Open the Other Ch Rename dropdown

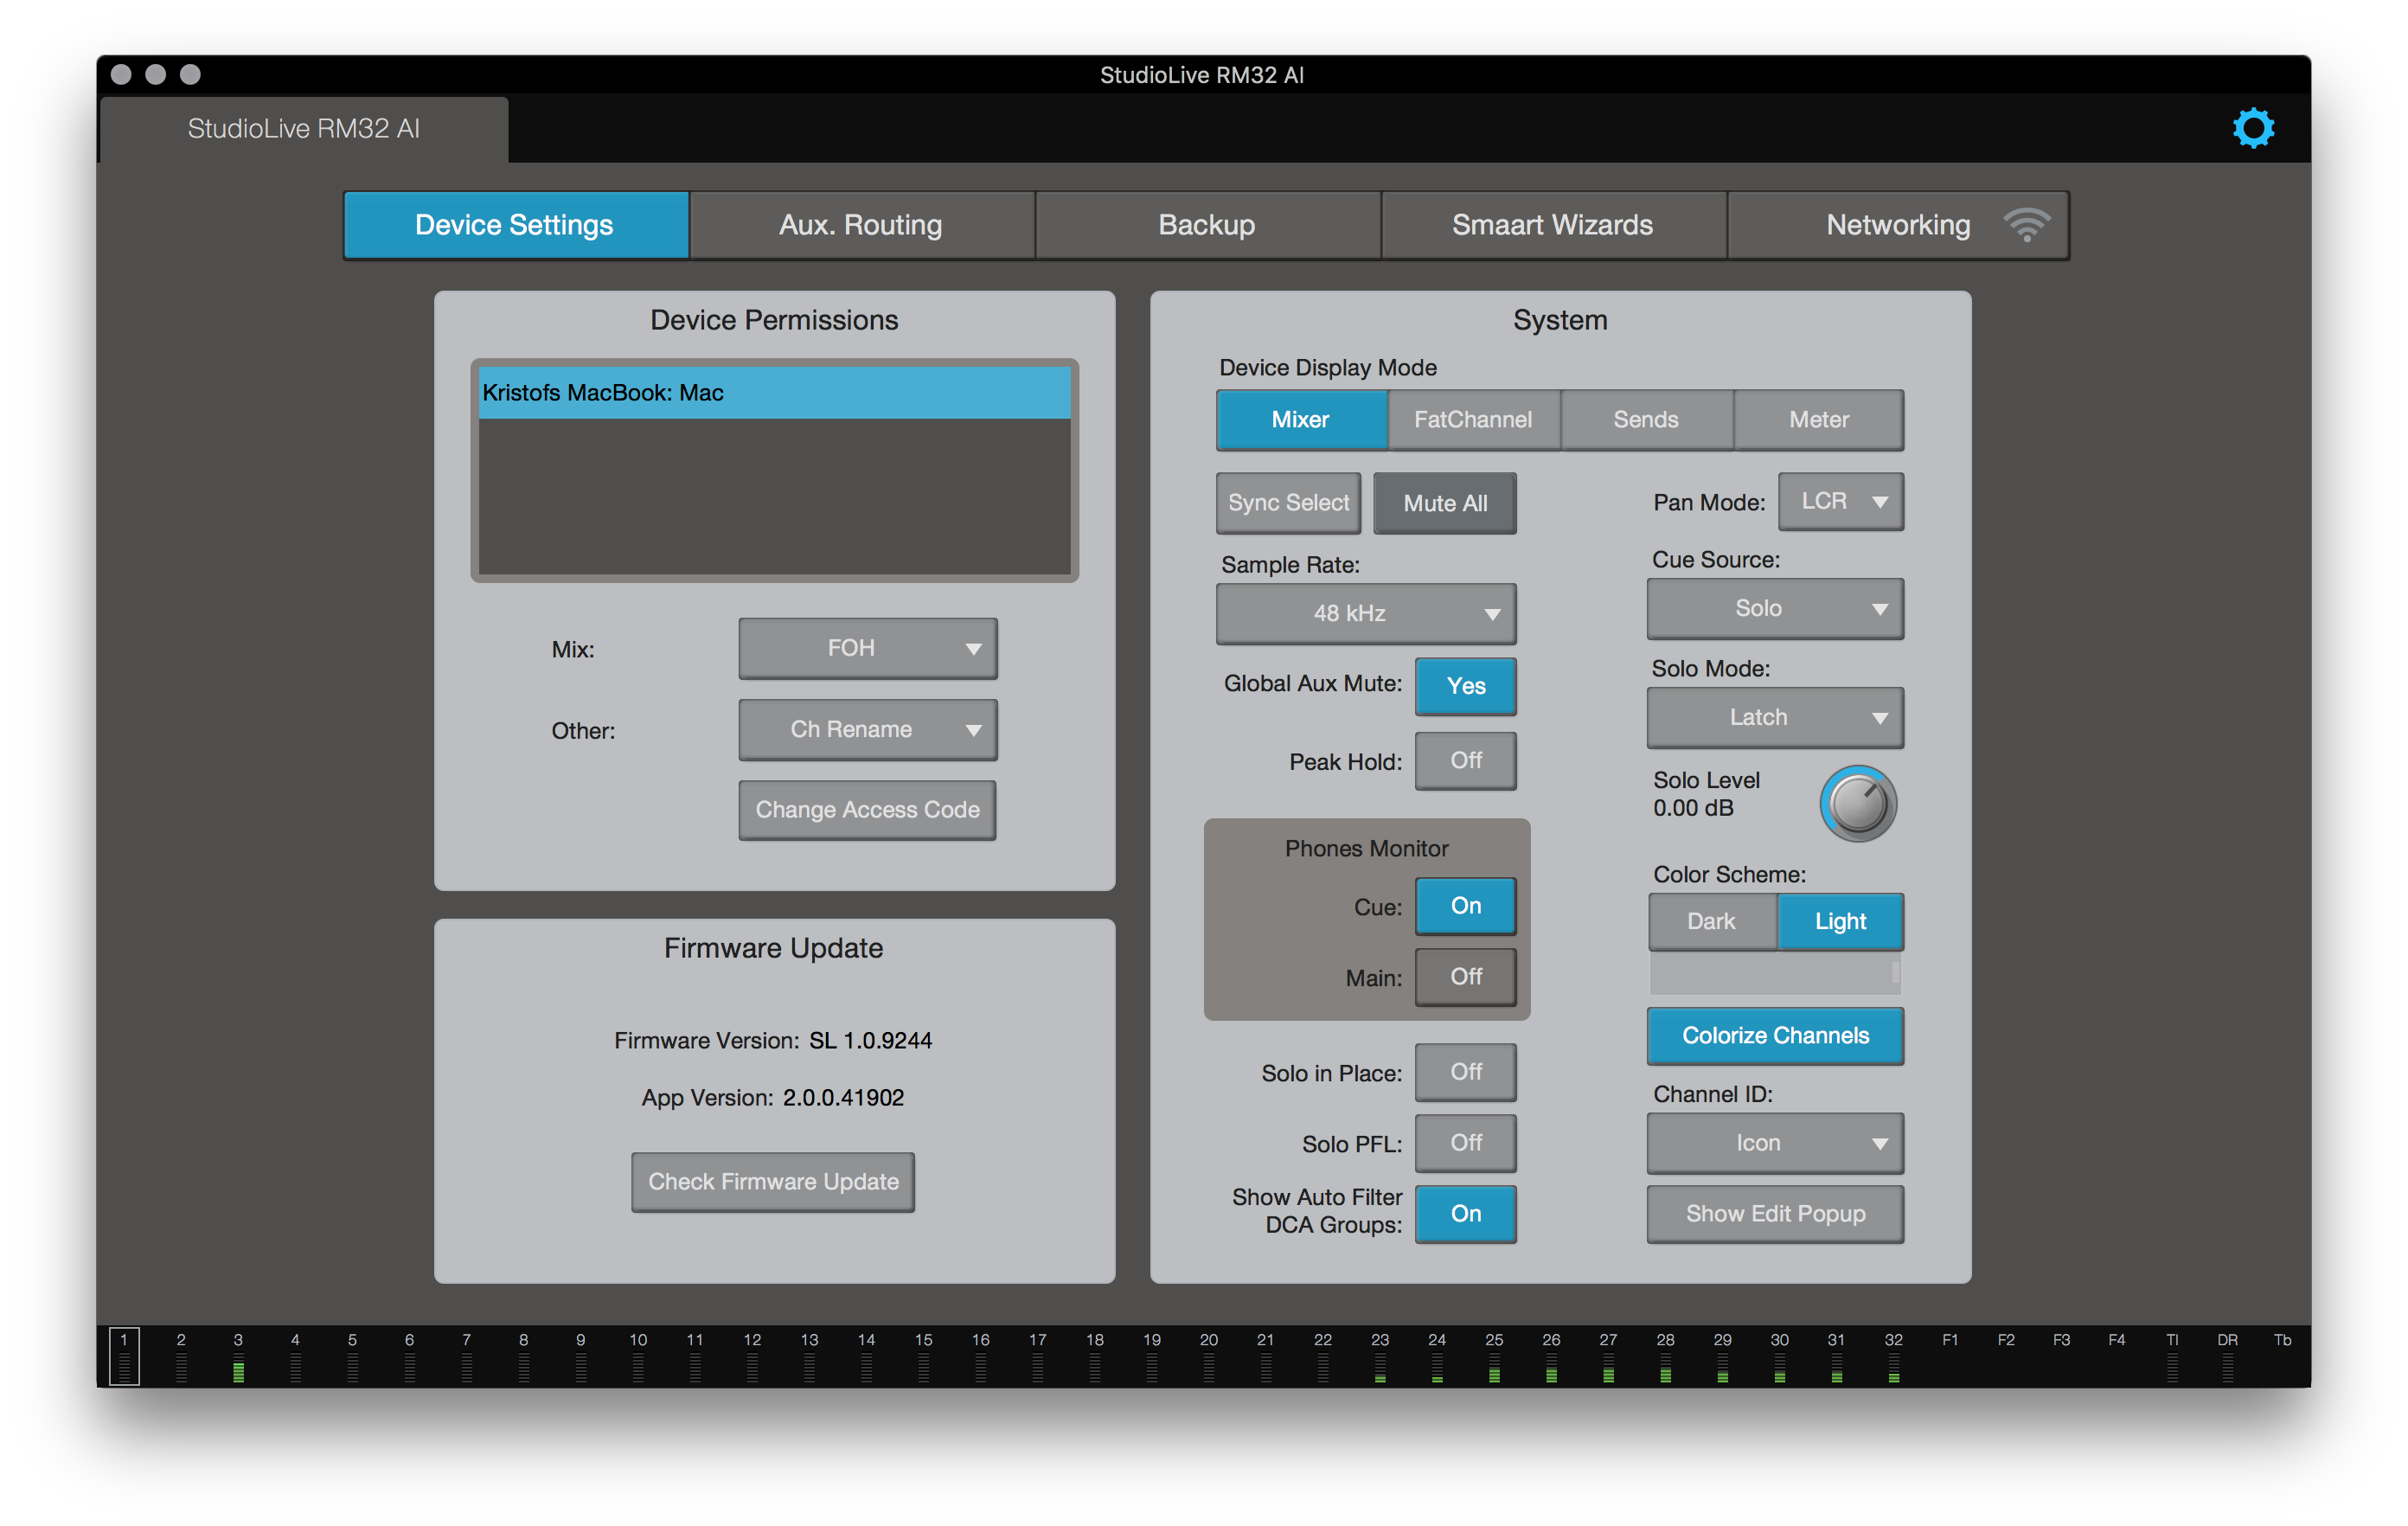[868, 730]
